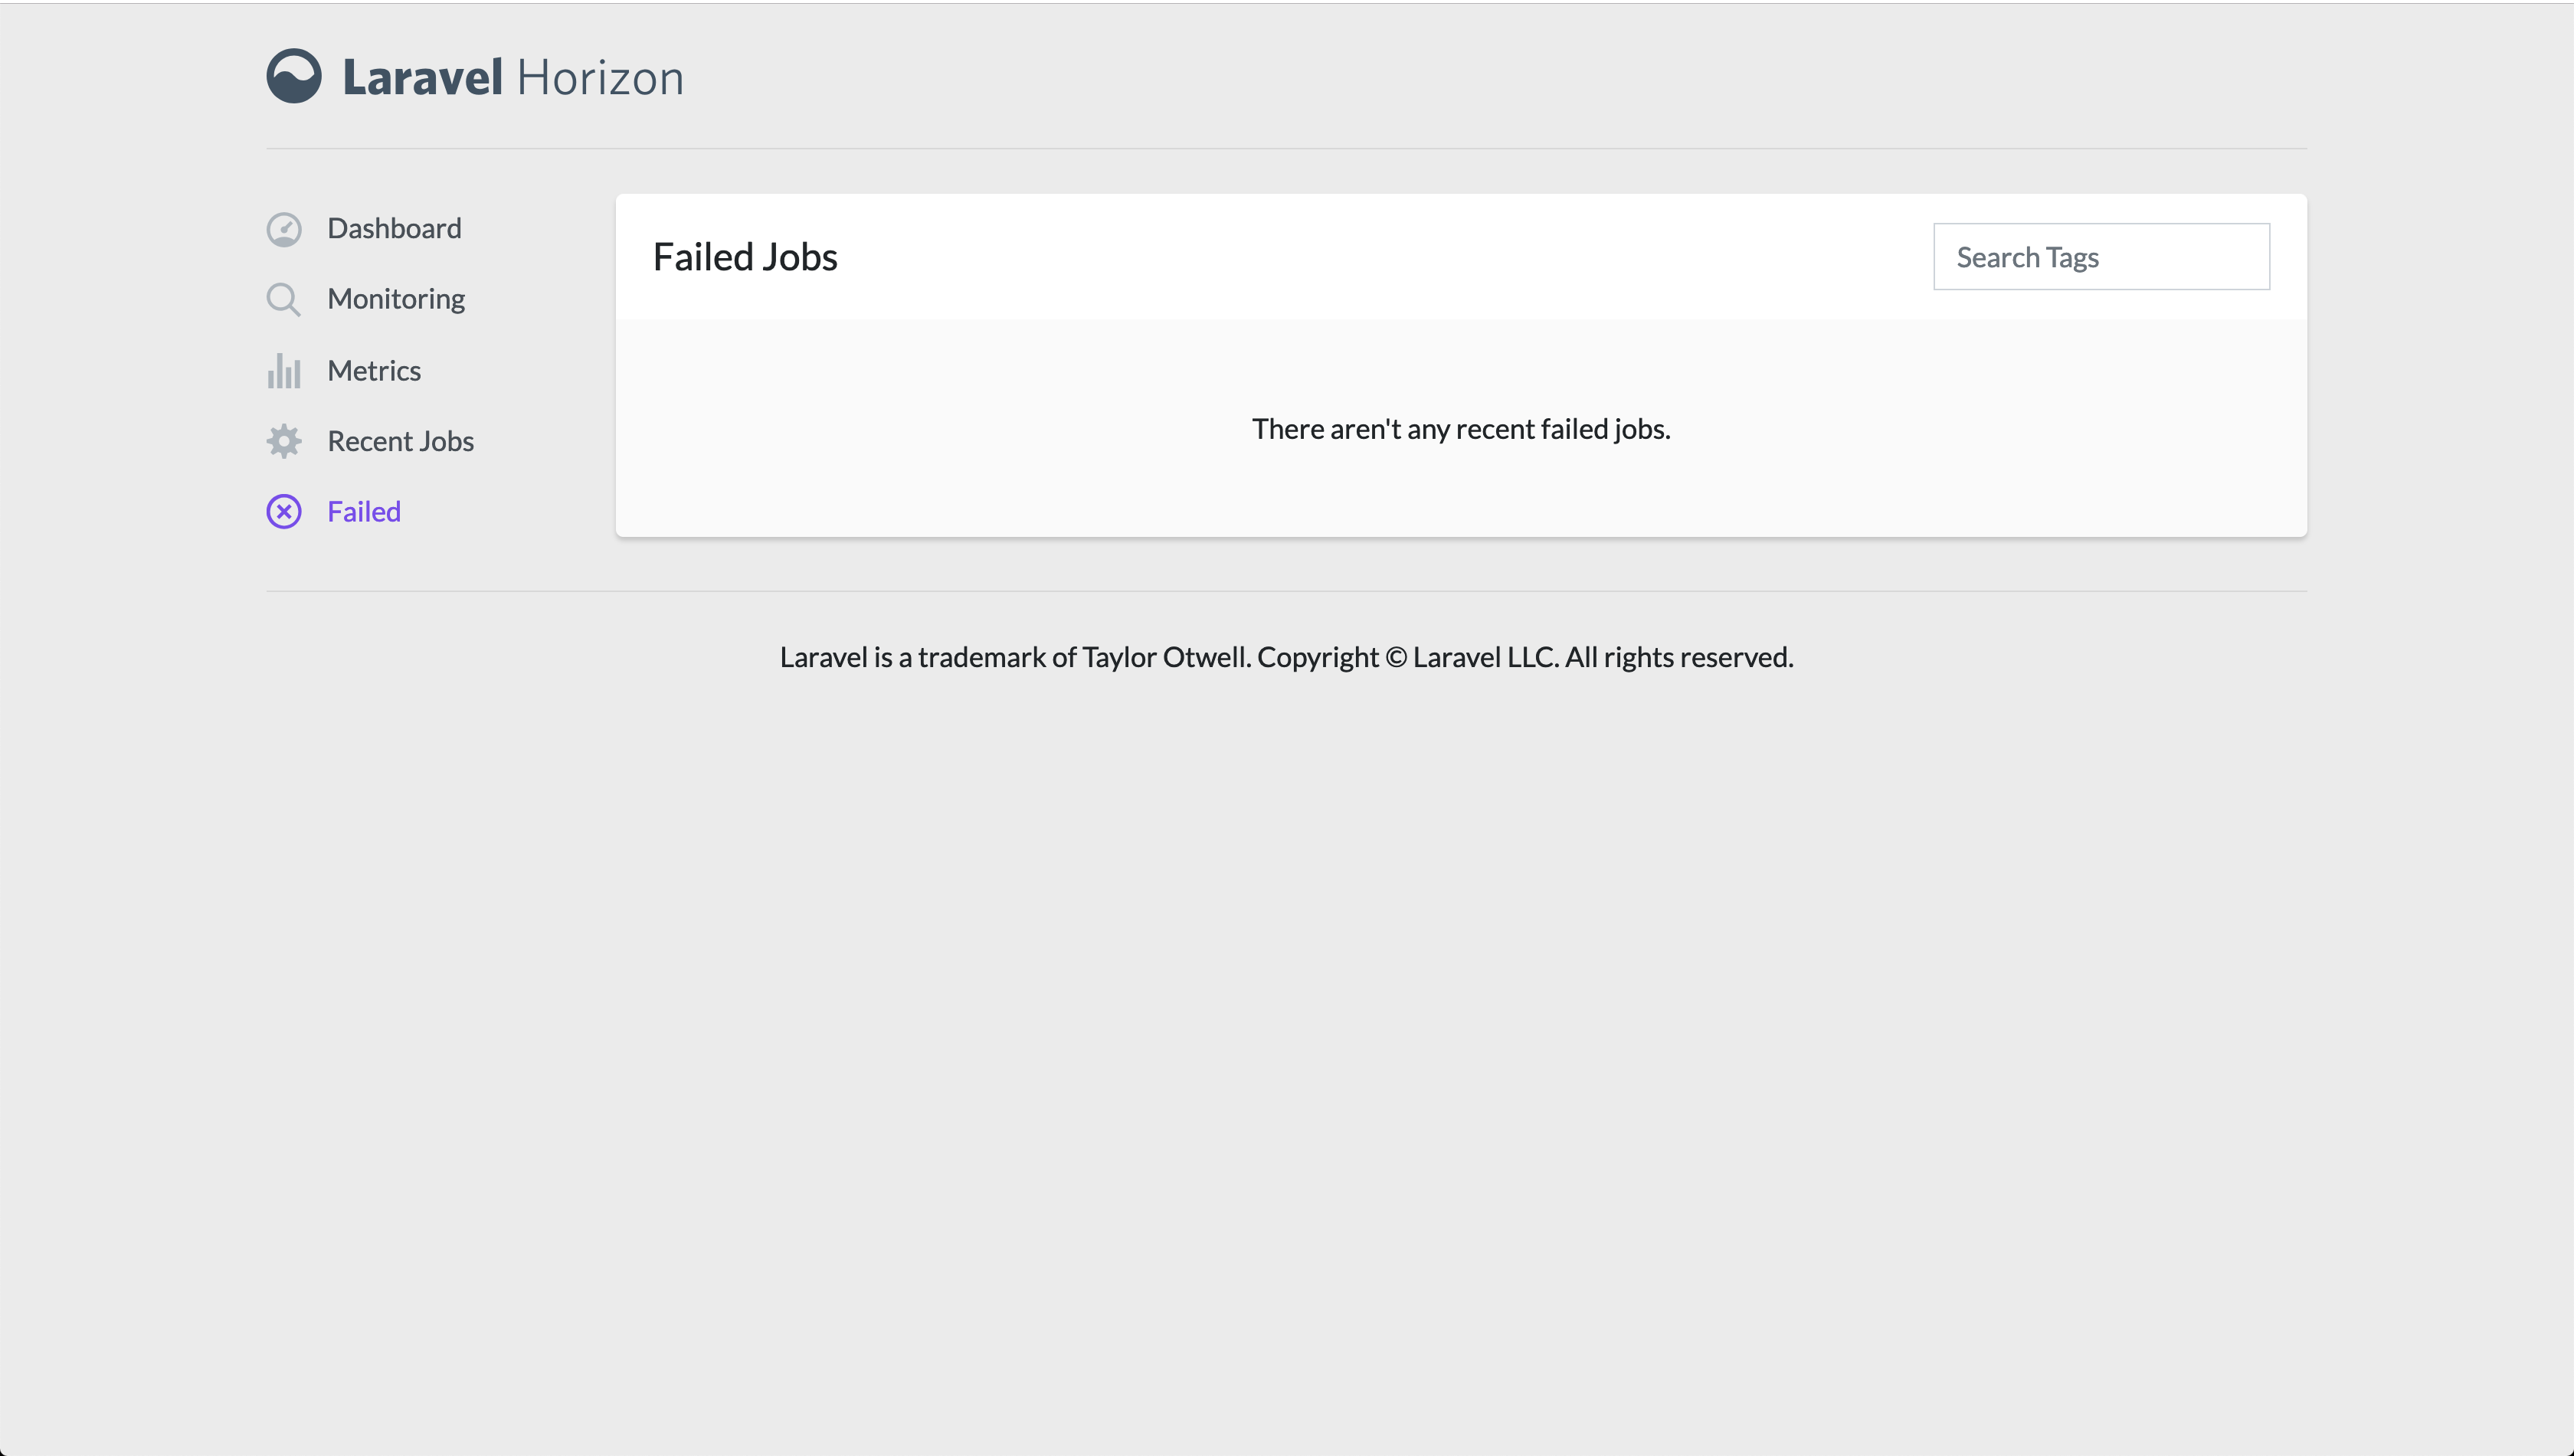Click the Laravel Horizon title text
Screen dimensions: 2574x1456
coord(512,76)
